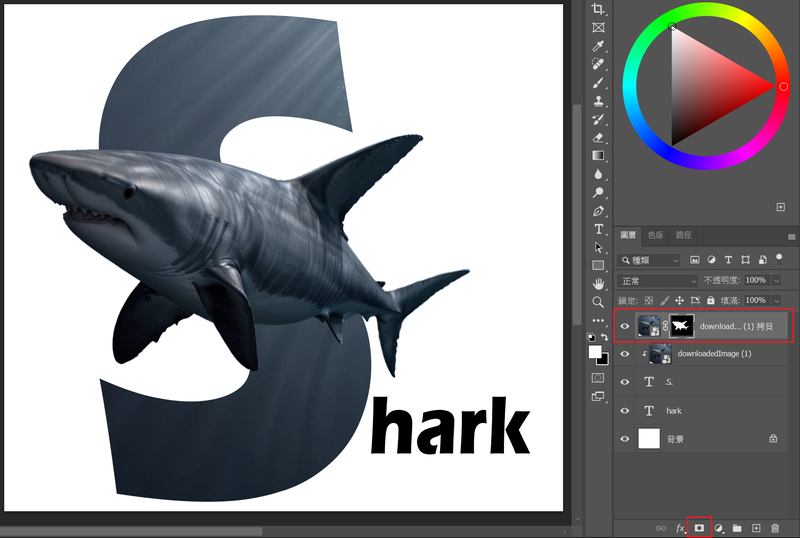Select the Eyedropper tool

[598, 46]
